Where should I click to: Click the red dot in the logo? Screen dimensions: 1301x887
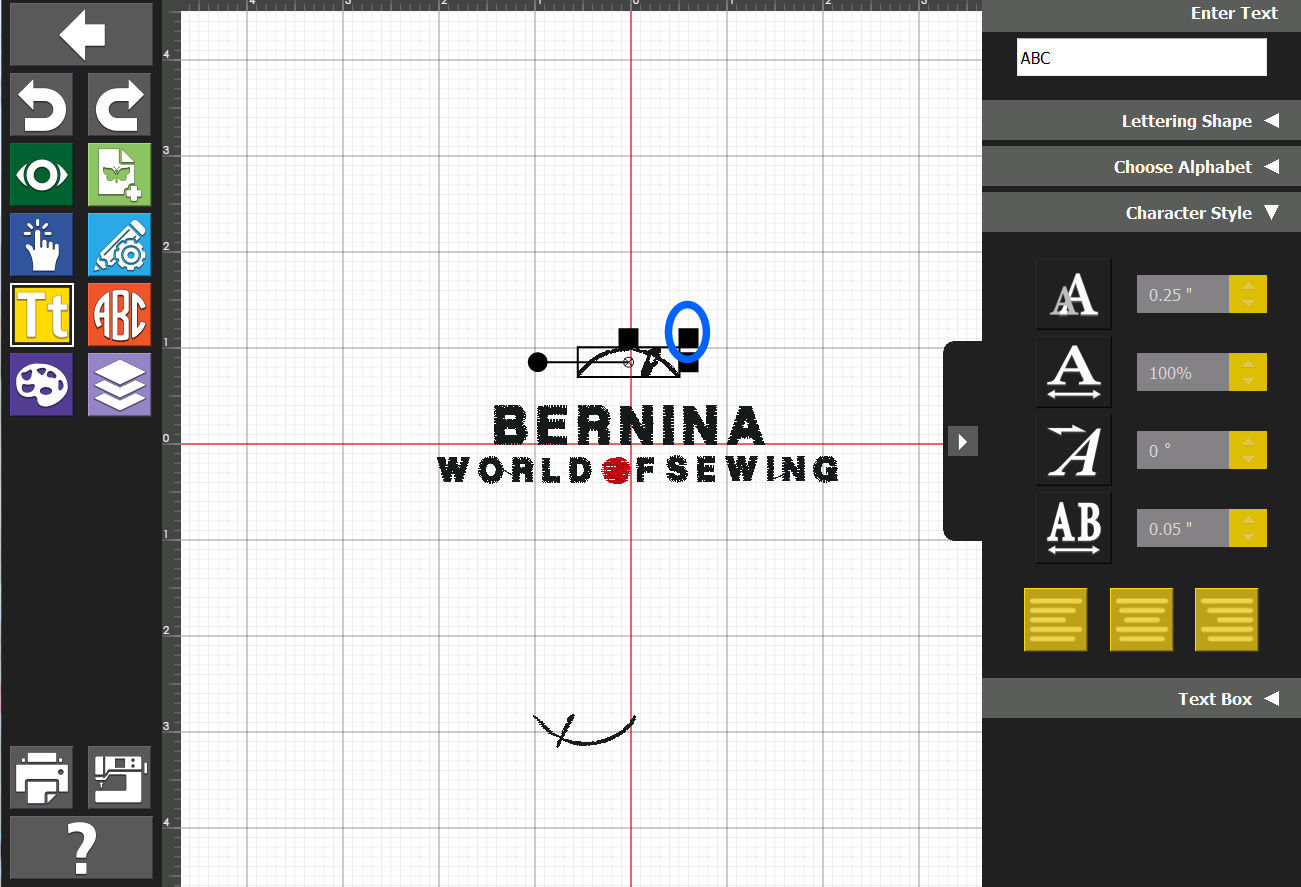[616, 470]
